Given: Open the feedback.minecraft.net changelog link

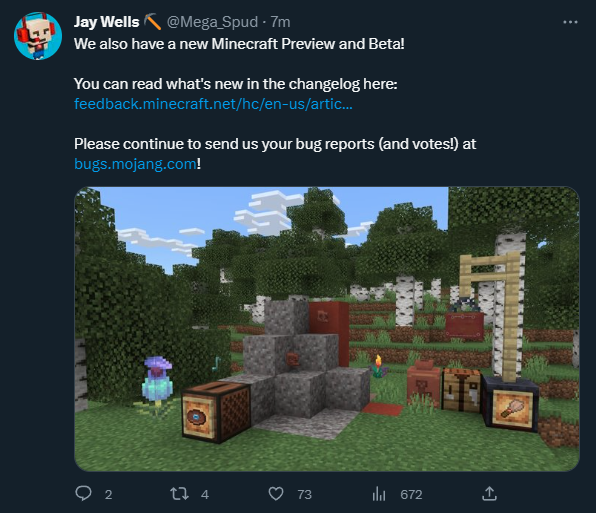Looking at the screenshot, I should point(213,104).
